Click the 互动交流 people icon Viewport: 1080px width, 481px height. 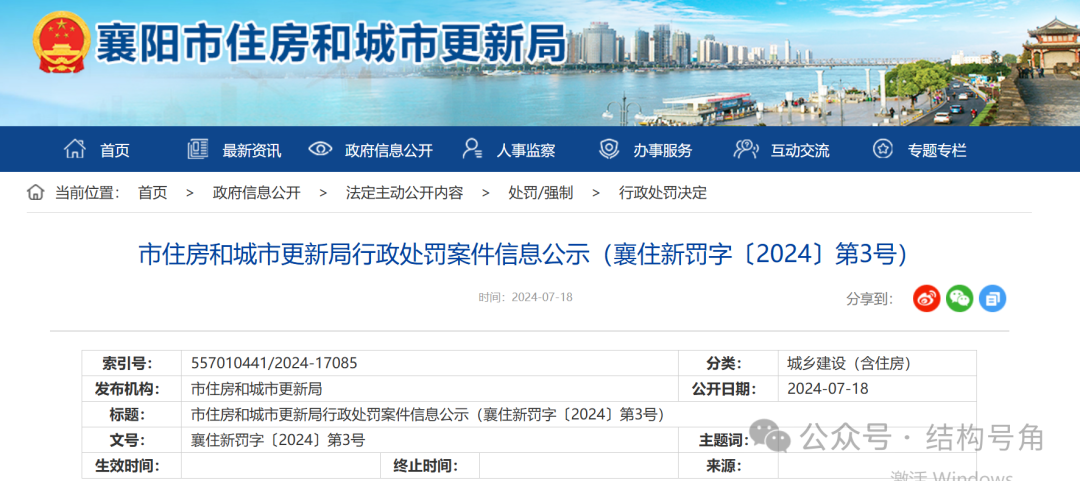point(745,150)
